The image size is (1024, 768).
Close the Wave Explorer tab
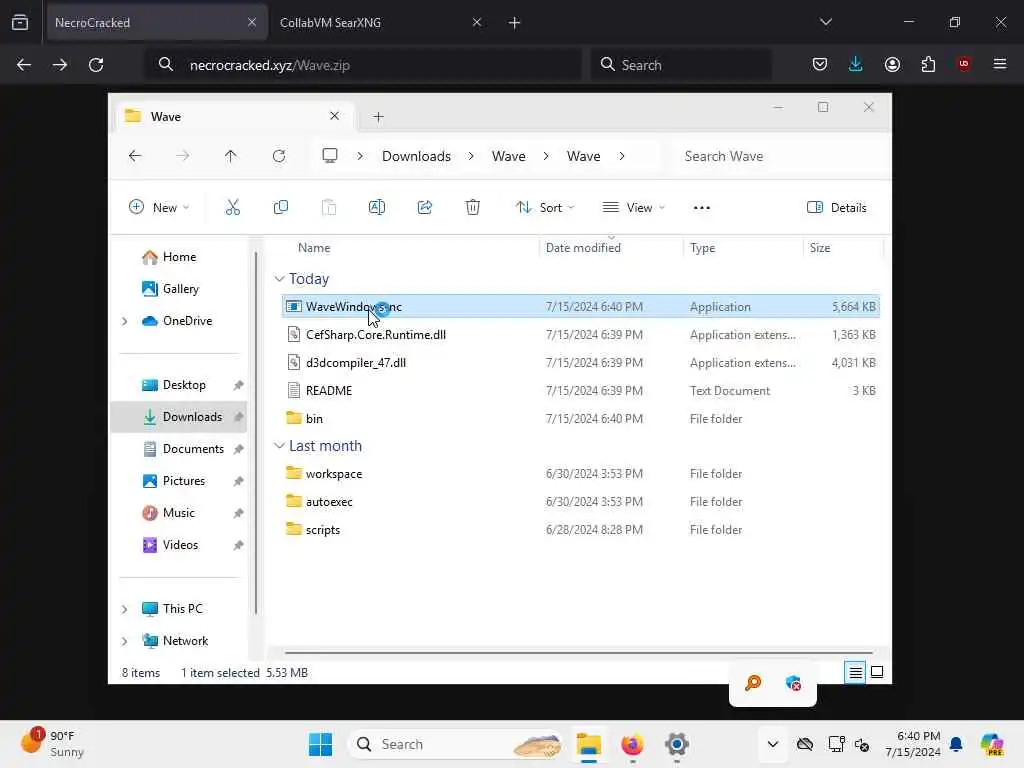pos(334,116)
